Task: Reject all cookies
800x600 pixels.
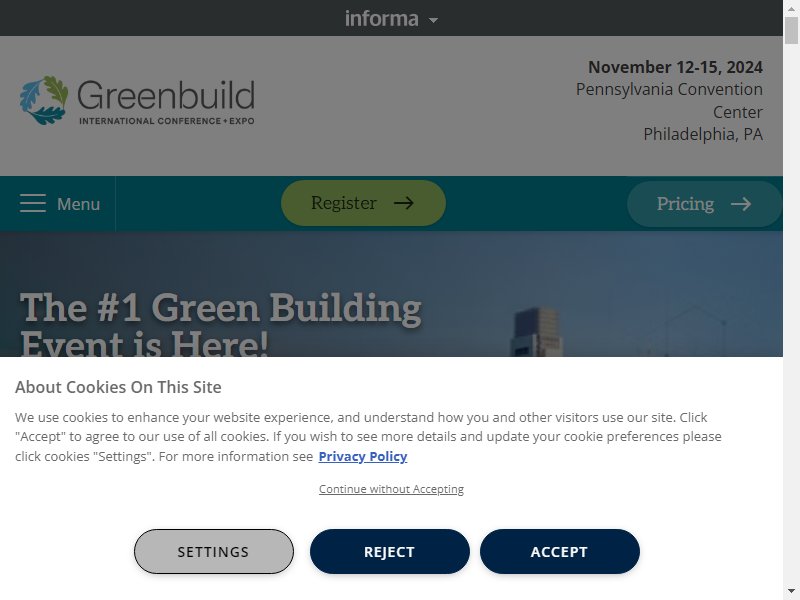Action: [390, 552]
